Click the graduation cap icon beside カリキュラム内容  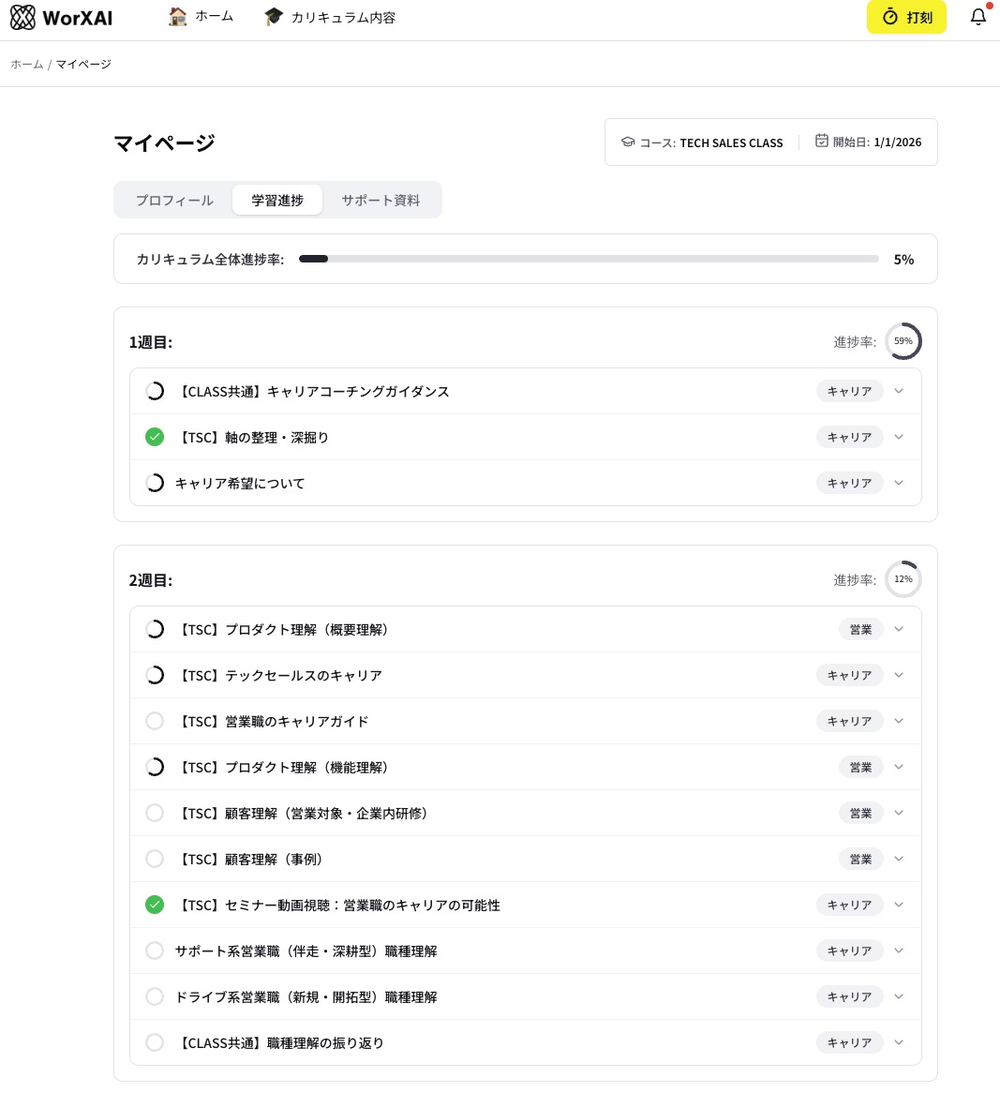tap(273, 17)
